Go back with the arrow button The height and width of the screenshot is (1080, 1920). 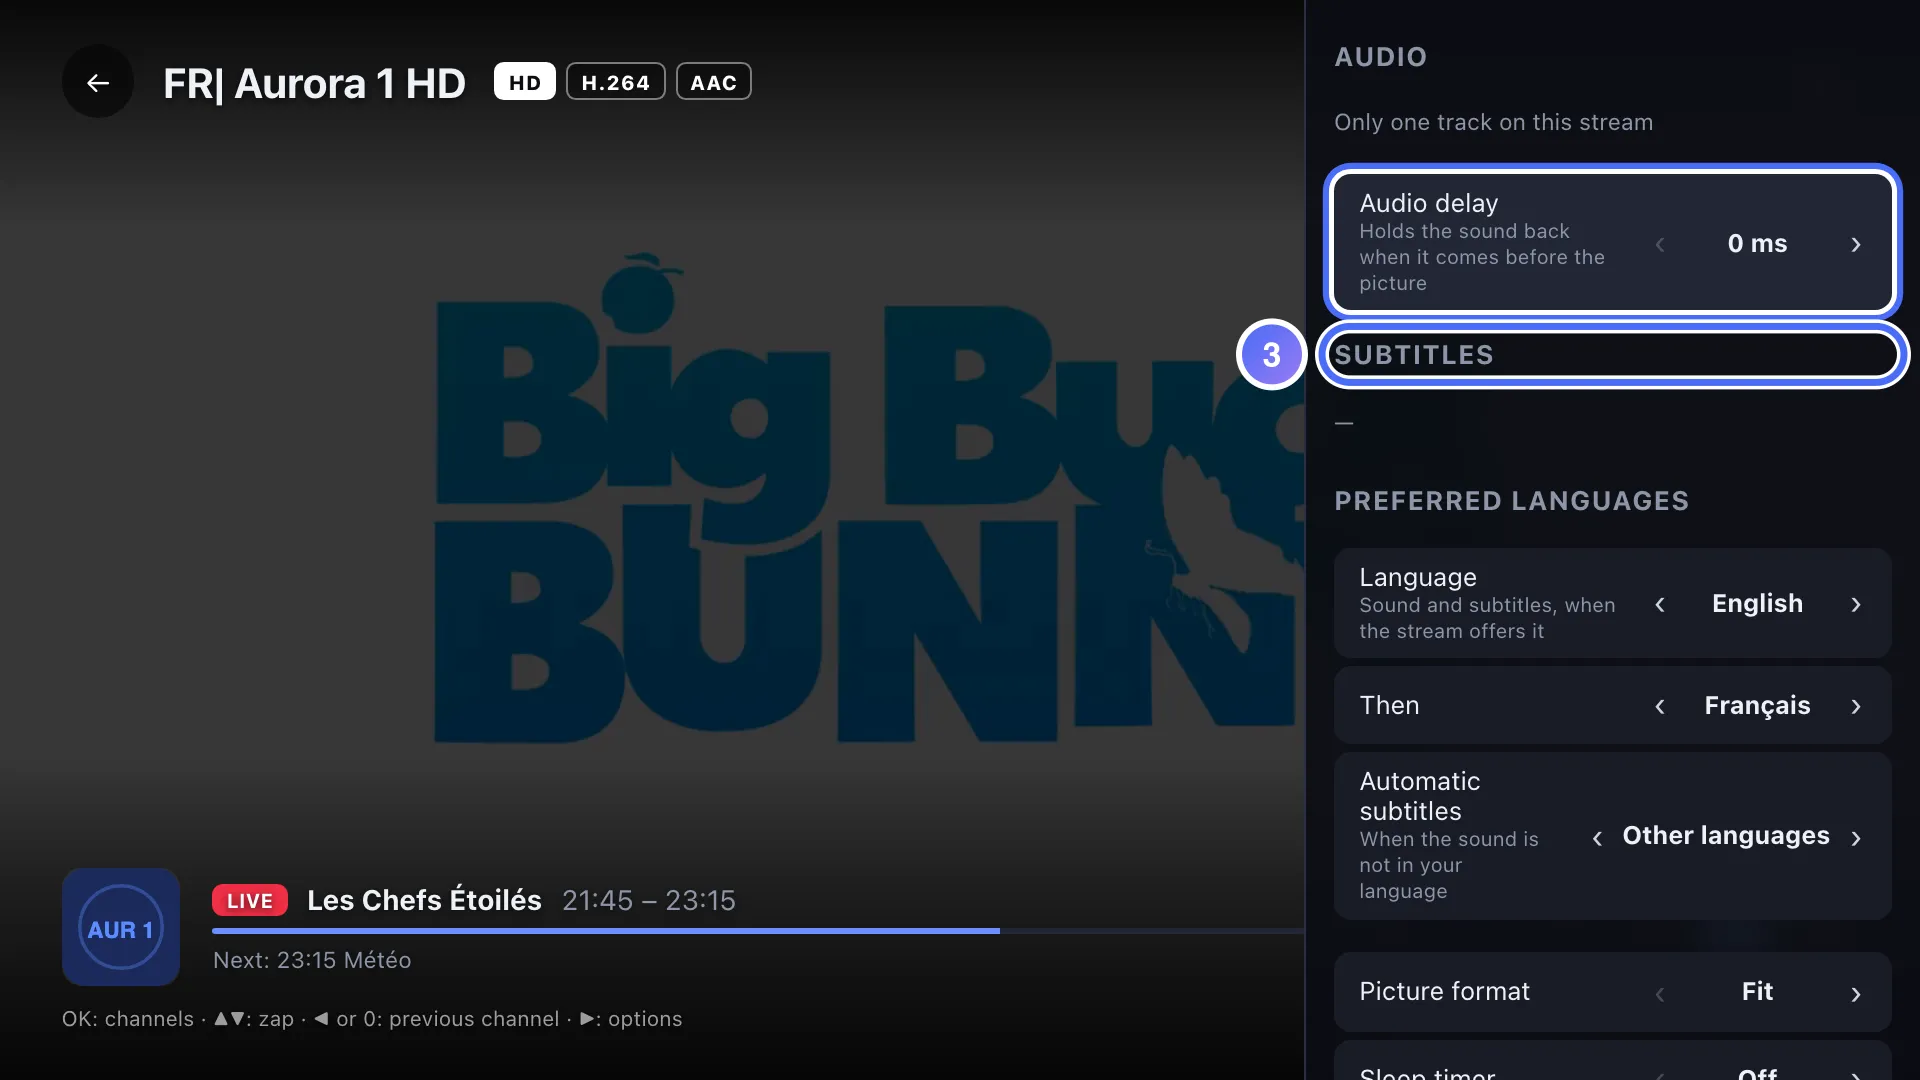point(97,83)
